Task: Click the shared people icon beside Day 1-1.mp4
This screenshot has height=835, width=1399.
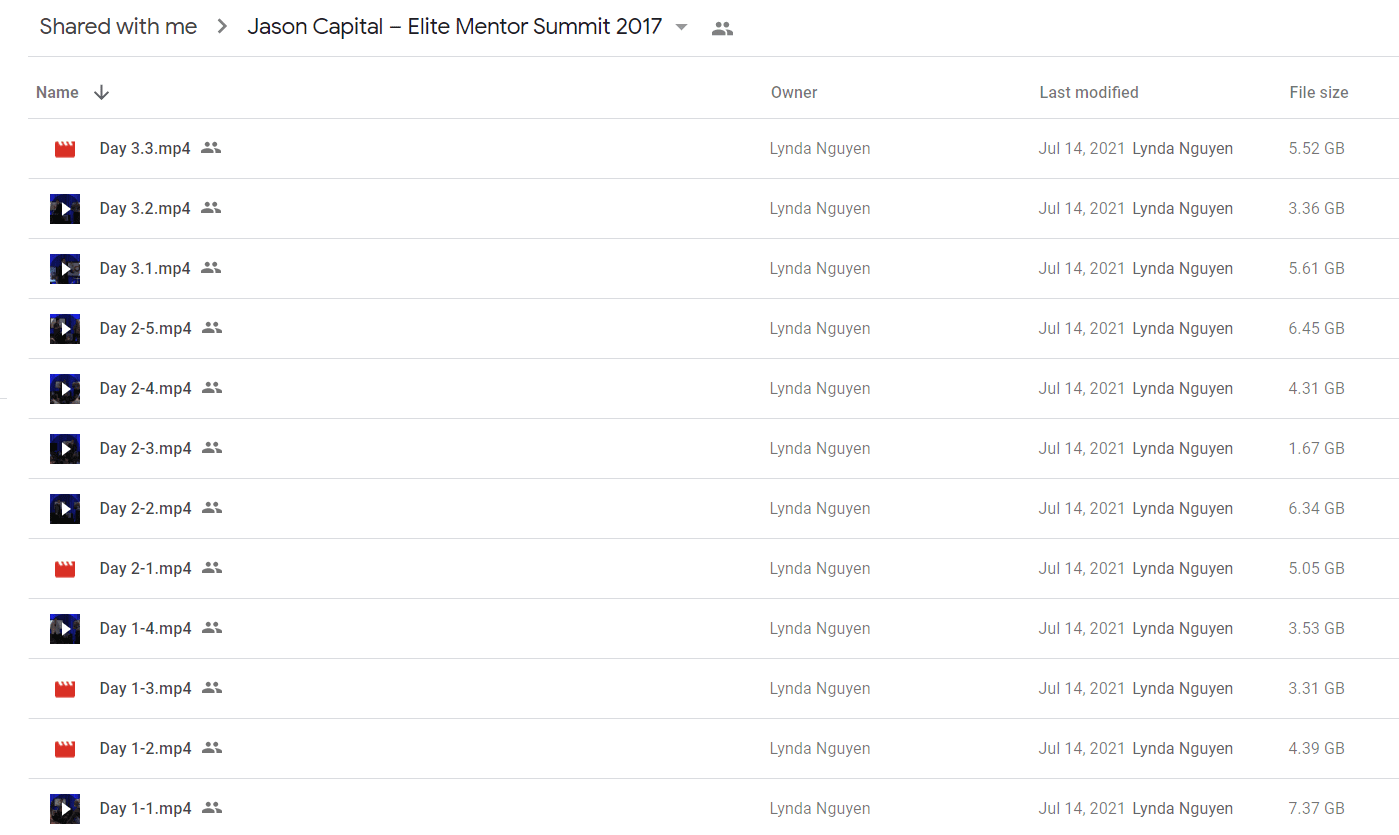Action: [x=211, y=808]
